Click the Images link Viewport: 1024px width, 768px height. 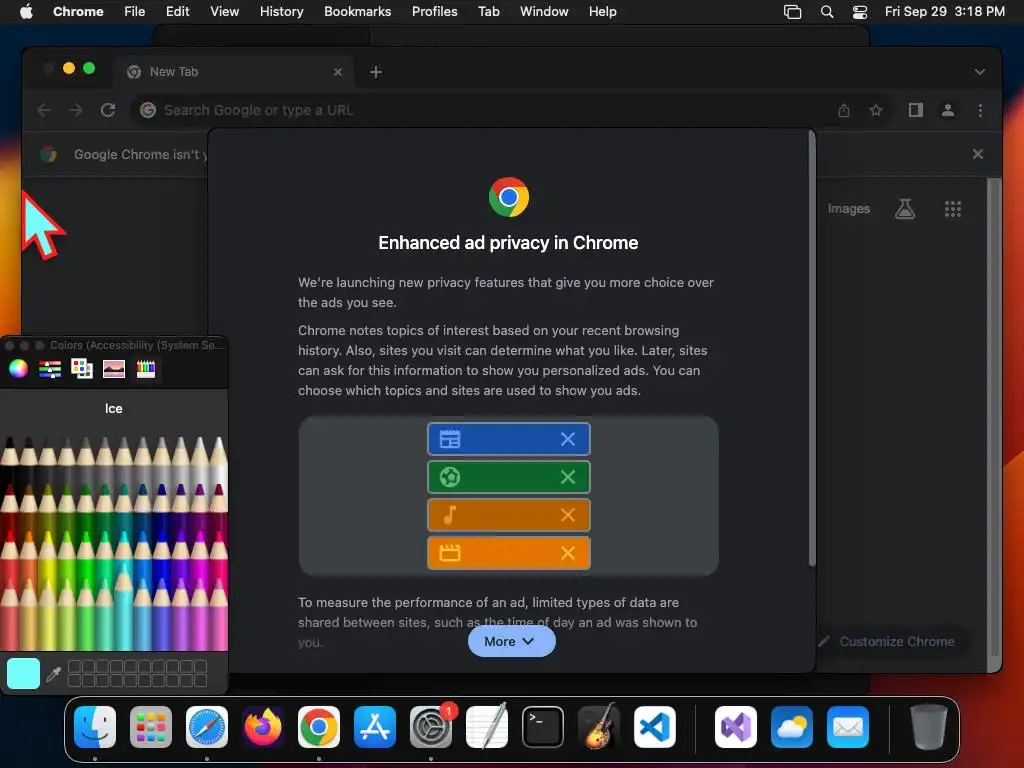click(848, 209)
